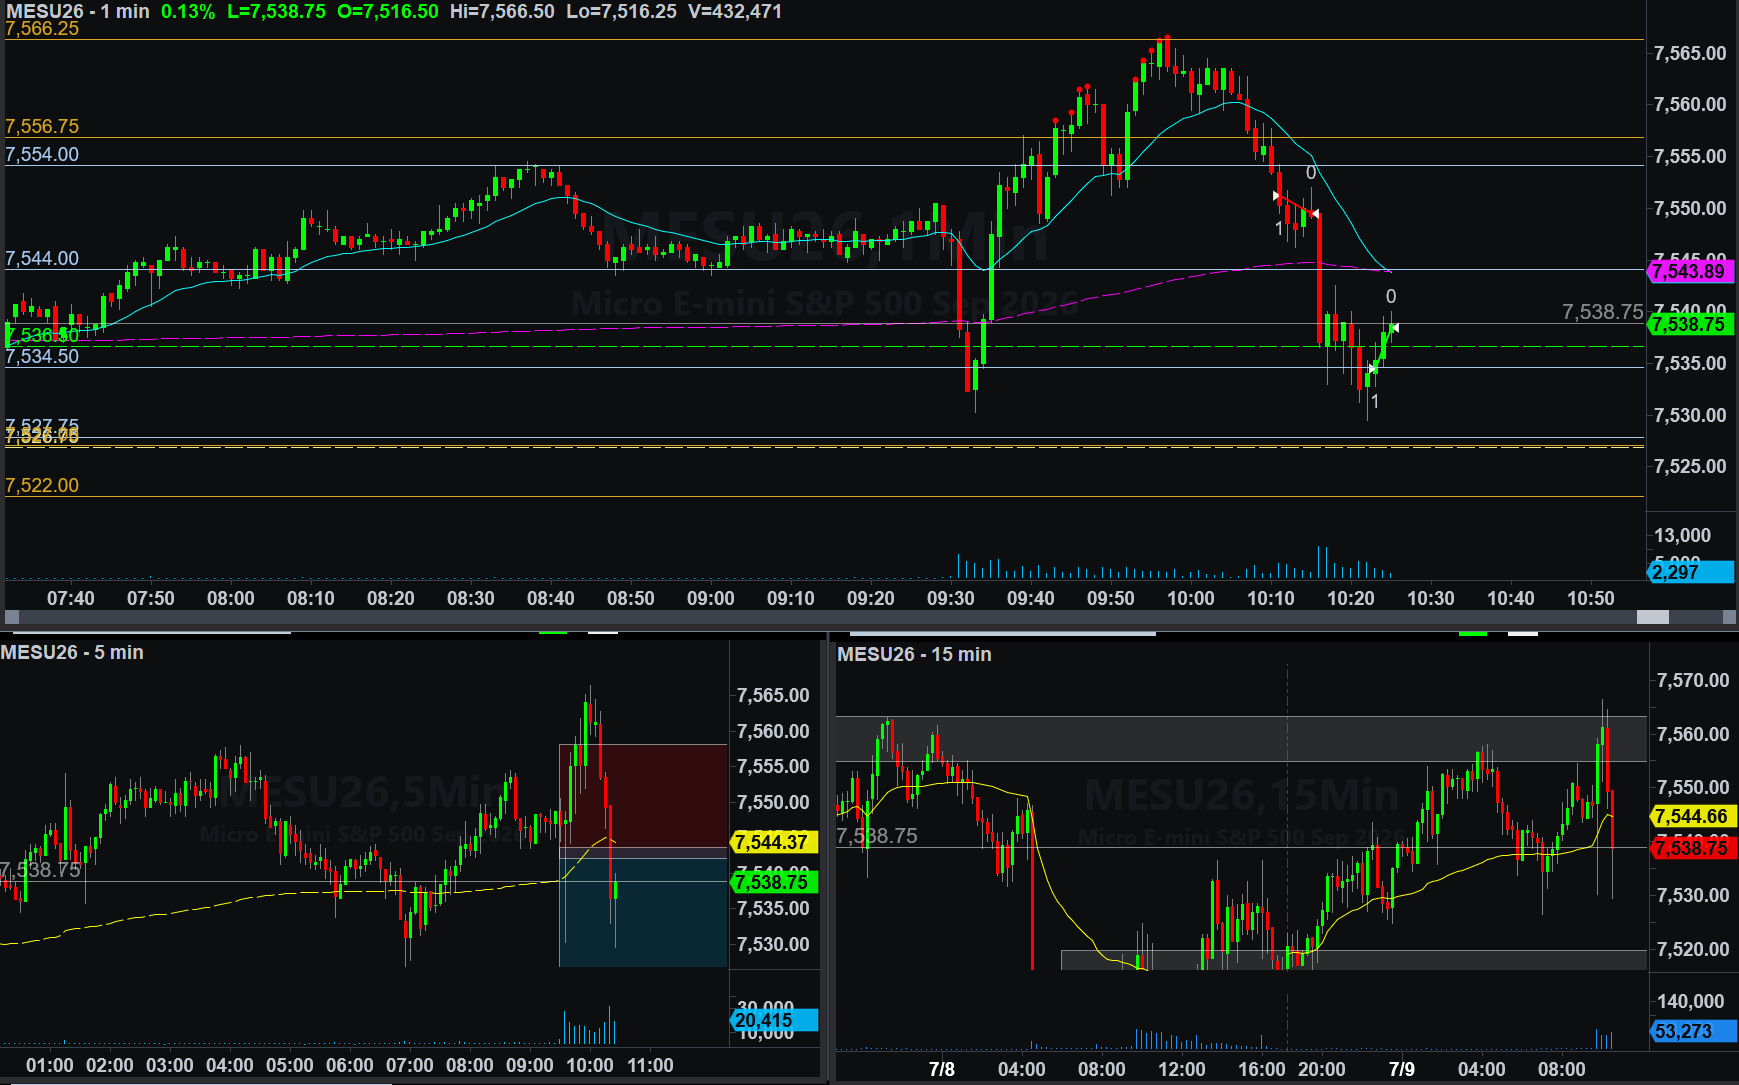Screen dimensions: 1739x1085
Task: Click the Lo=7,516.25 value in header
Action: [621, 11]
